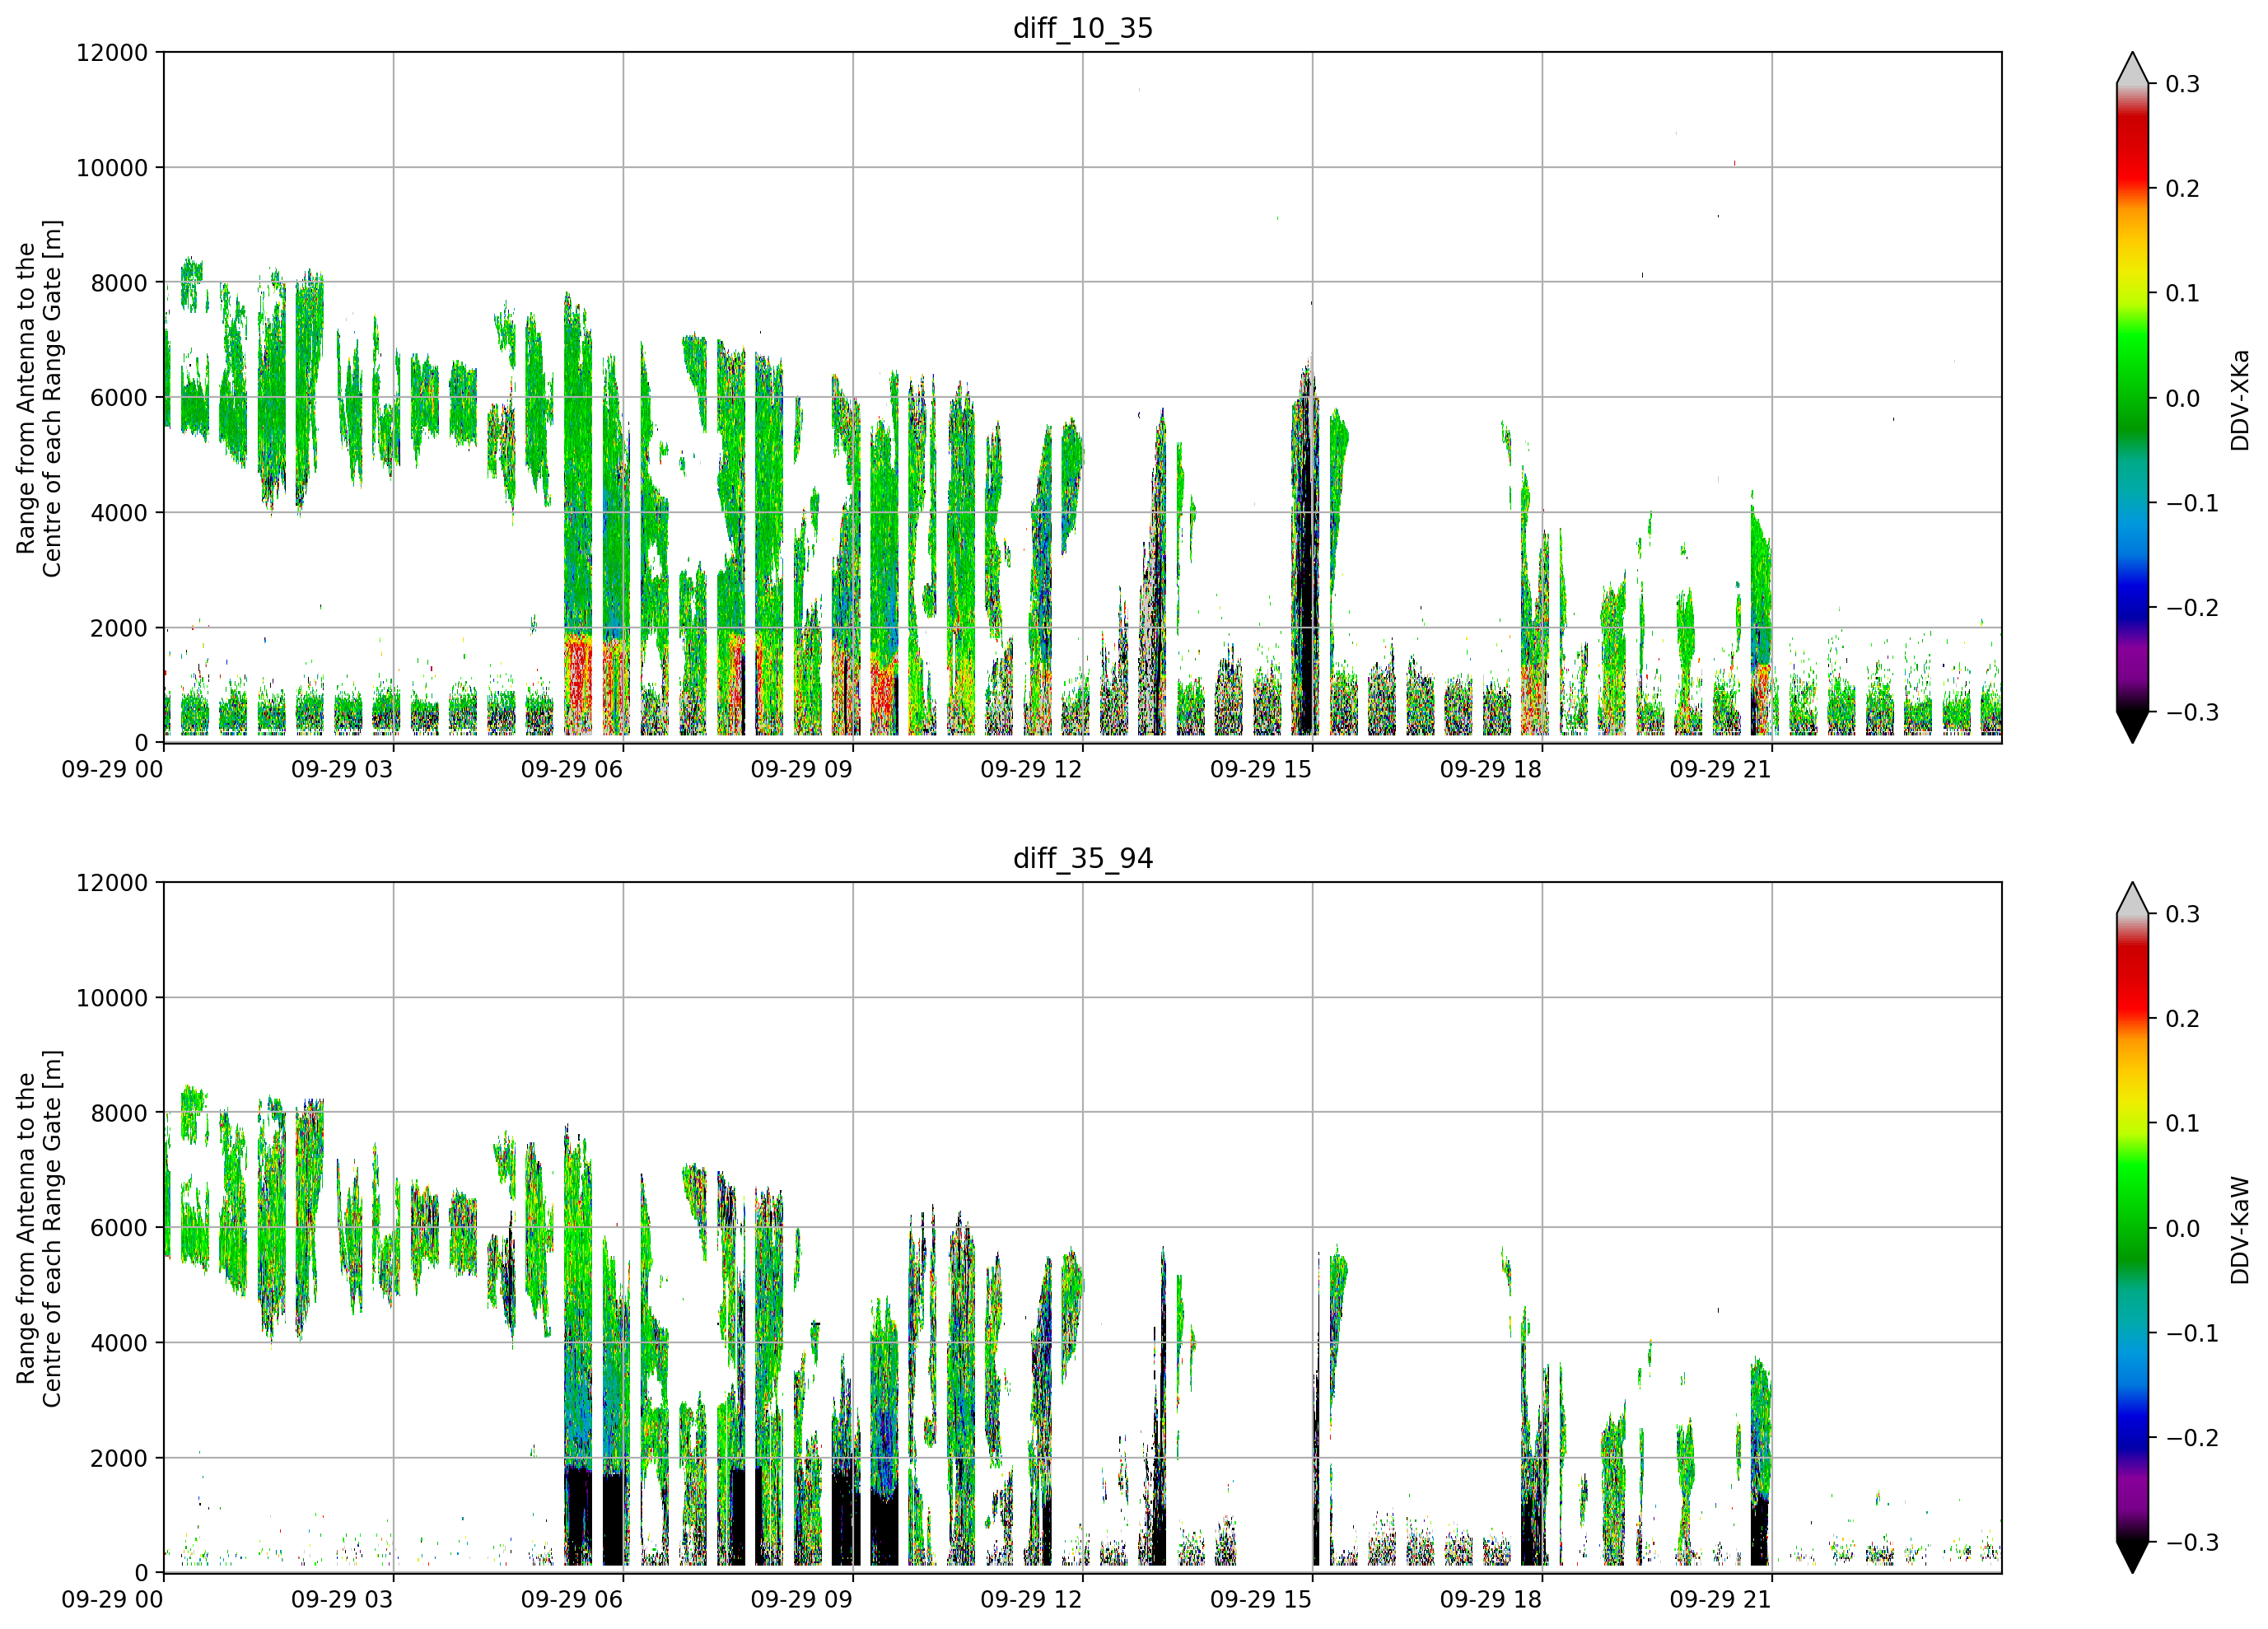Click the 10000 tick in diff_35_94 plot
Viewport: 2268px width, 1629px height.
click(112, 998)
